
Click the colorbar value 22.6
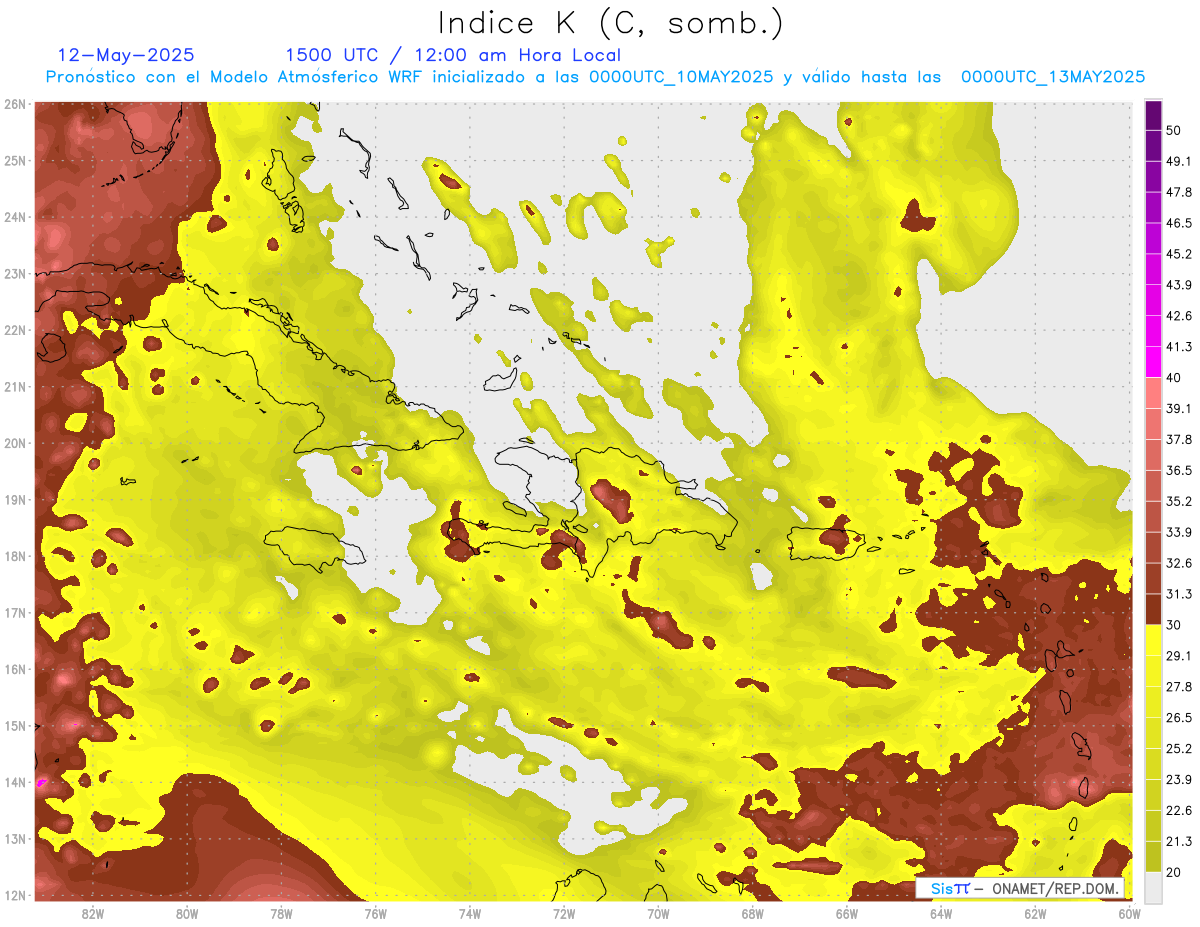click(x=1179, y=811)
